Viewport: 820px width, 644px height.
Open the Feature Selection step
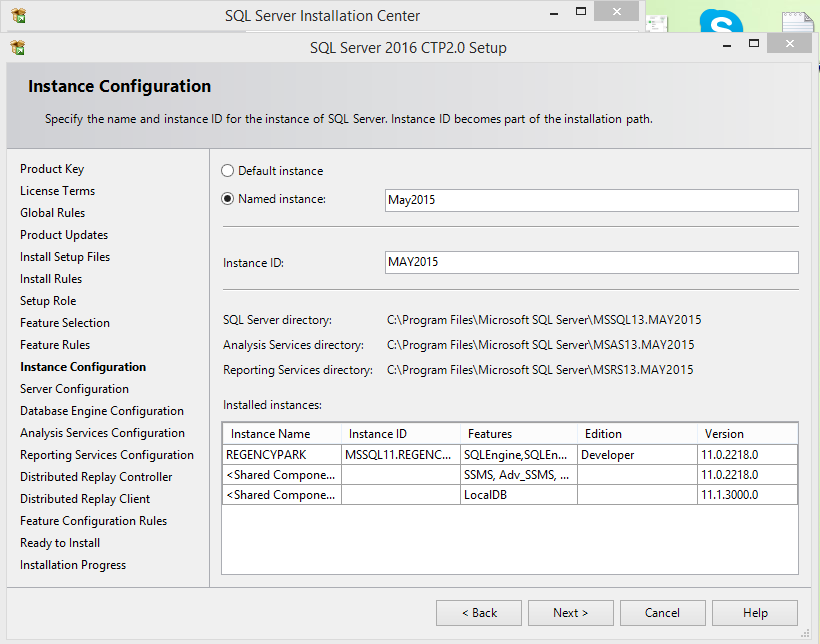[64, 322]
